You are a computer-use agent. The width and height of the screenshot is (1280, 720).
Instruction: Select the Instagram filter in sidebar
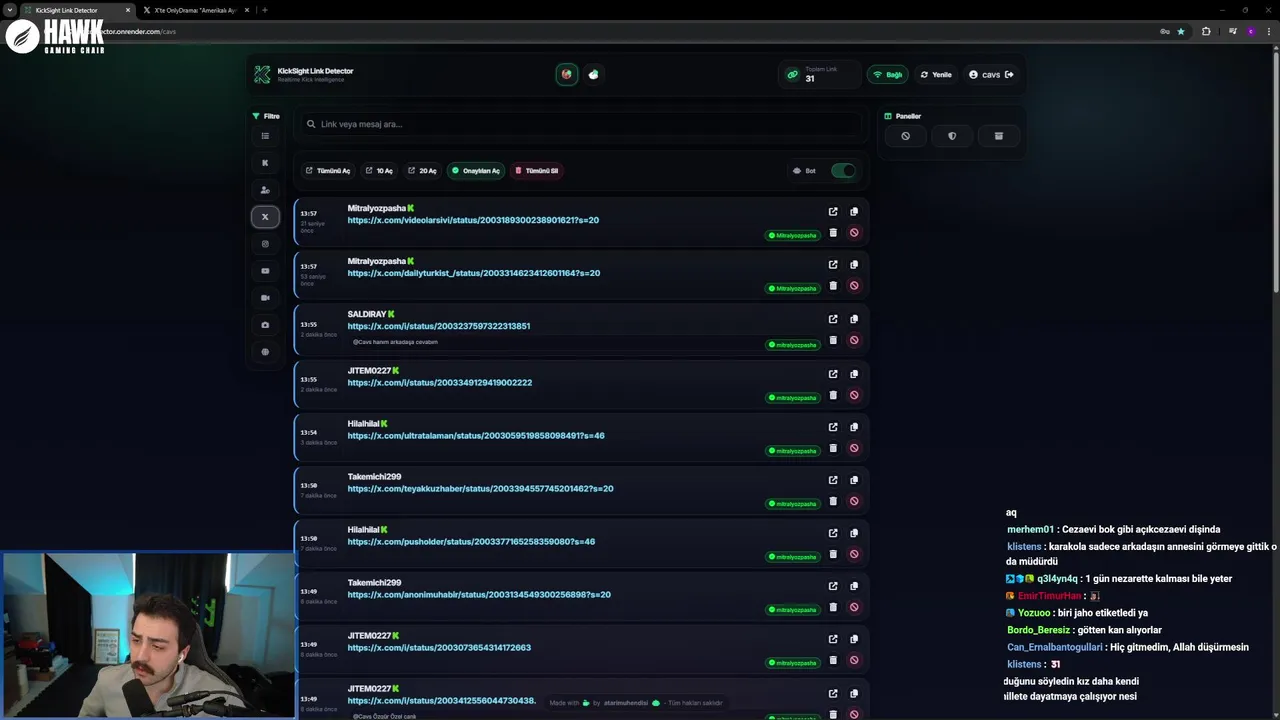click(265, 244)
